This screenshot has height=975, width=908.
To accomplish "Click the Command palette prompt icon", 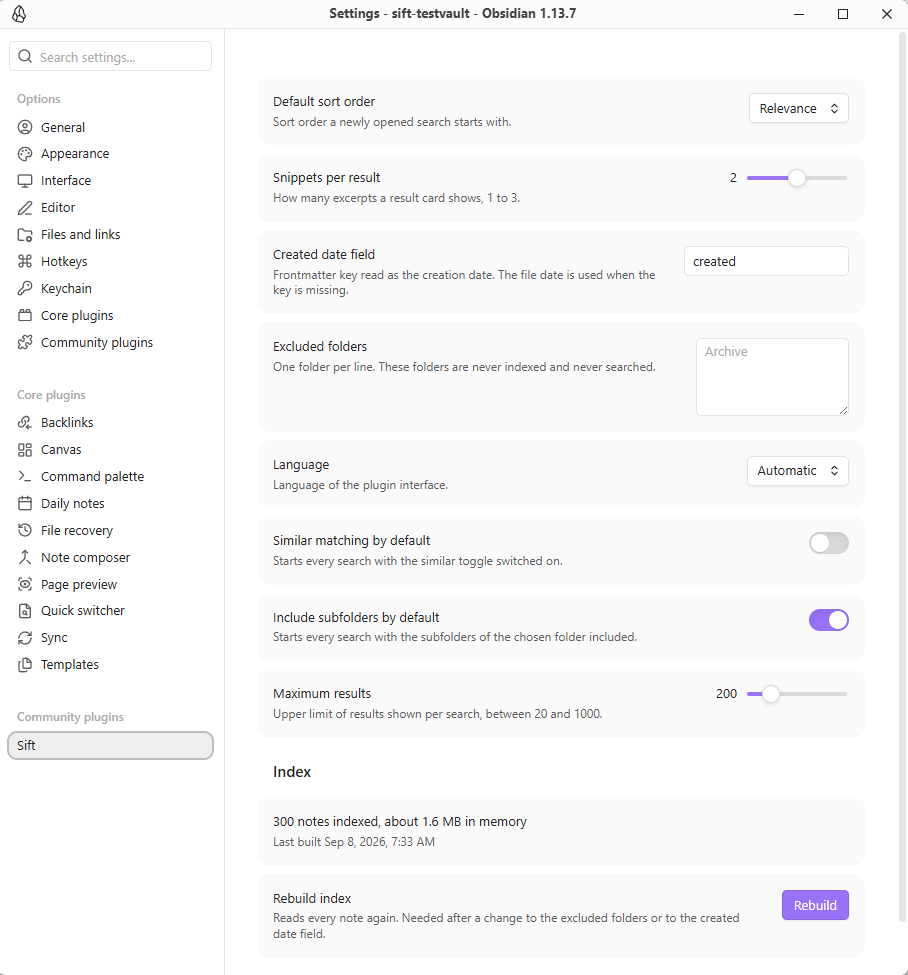I will (x=25, y=476).
